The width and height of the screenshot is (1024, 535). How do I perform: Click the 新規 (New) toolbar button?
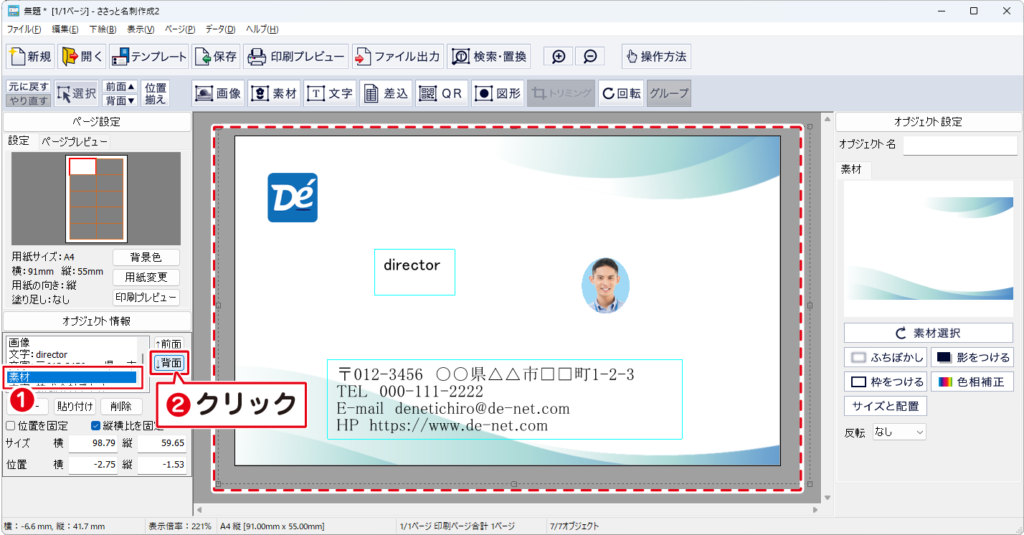(x=30, y=57)
